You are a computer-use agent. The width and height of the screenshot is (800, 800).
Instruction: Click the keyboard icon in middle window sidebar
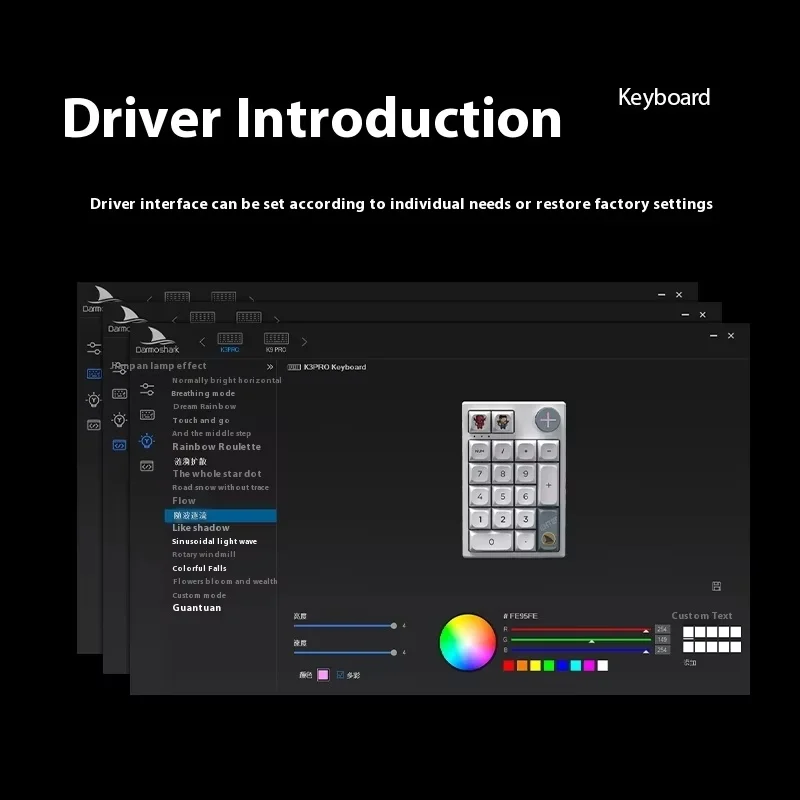(x=119, y=393)
